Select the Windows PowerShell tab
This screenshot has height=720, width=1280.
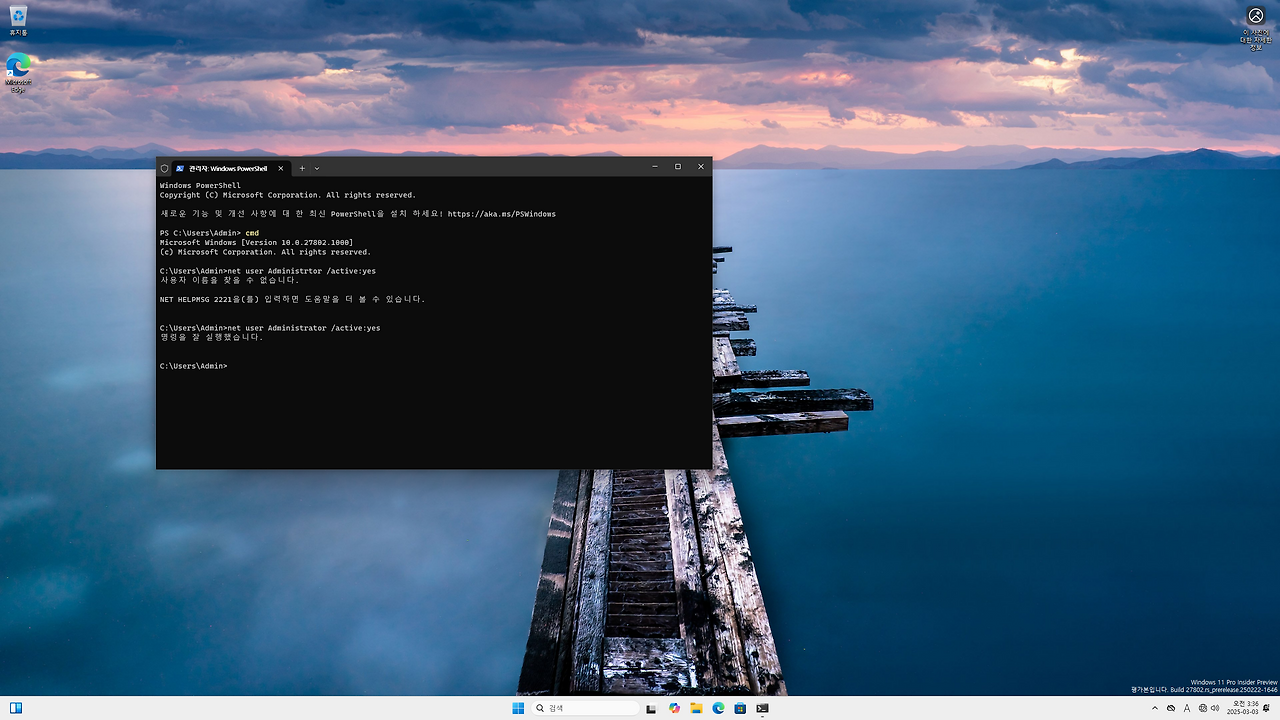pyautogui.click(x=229, y=168)
